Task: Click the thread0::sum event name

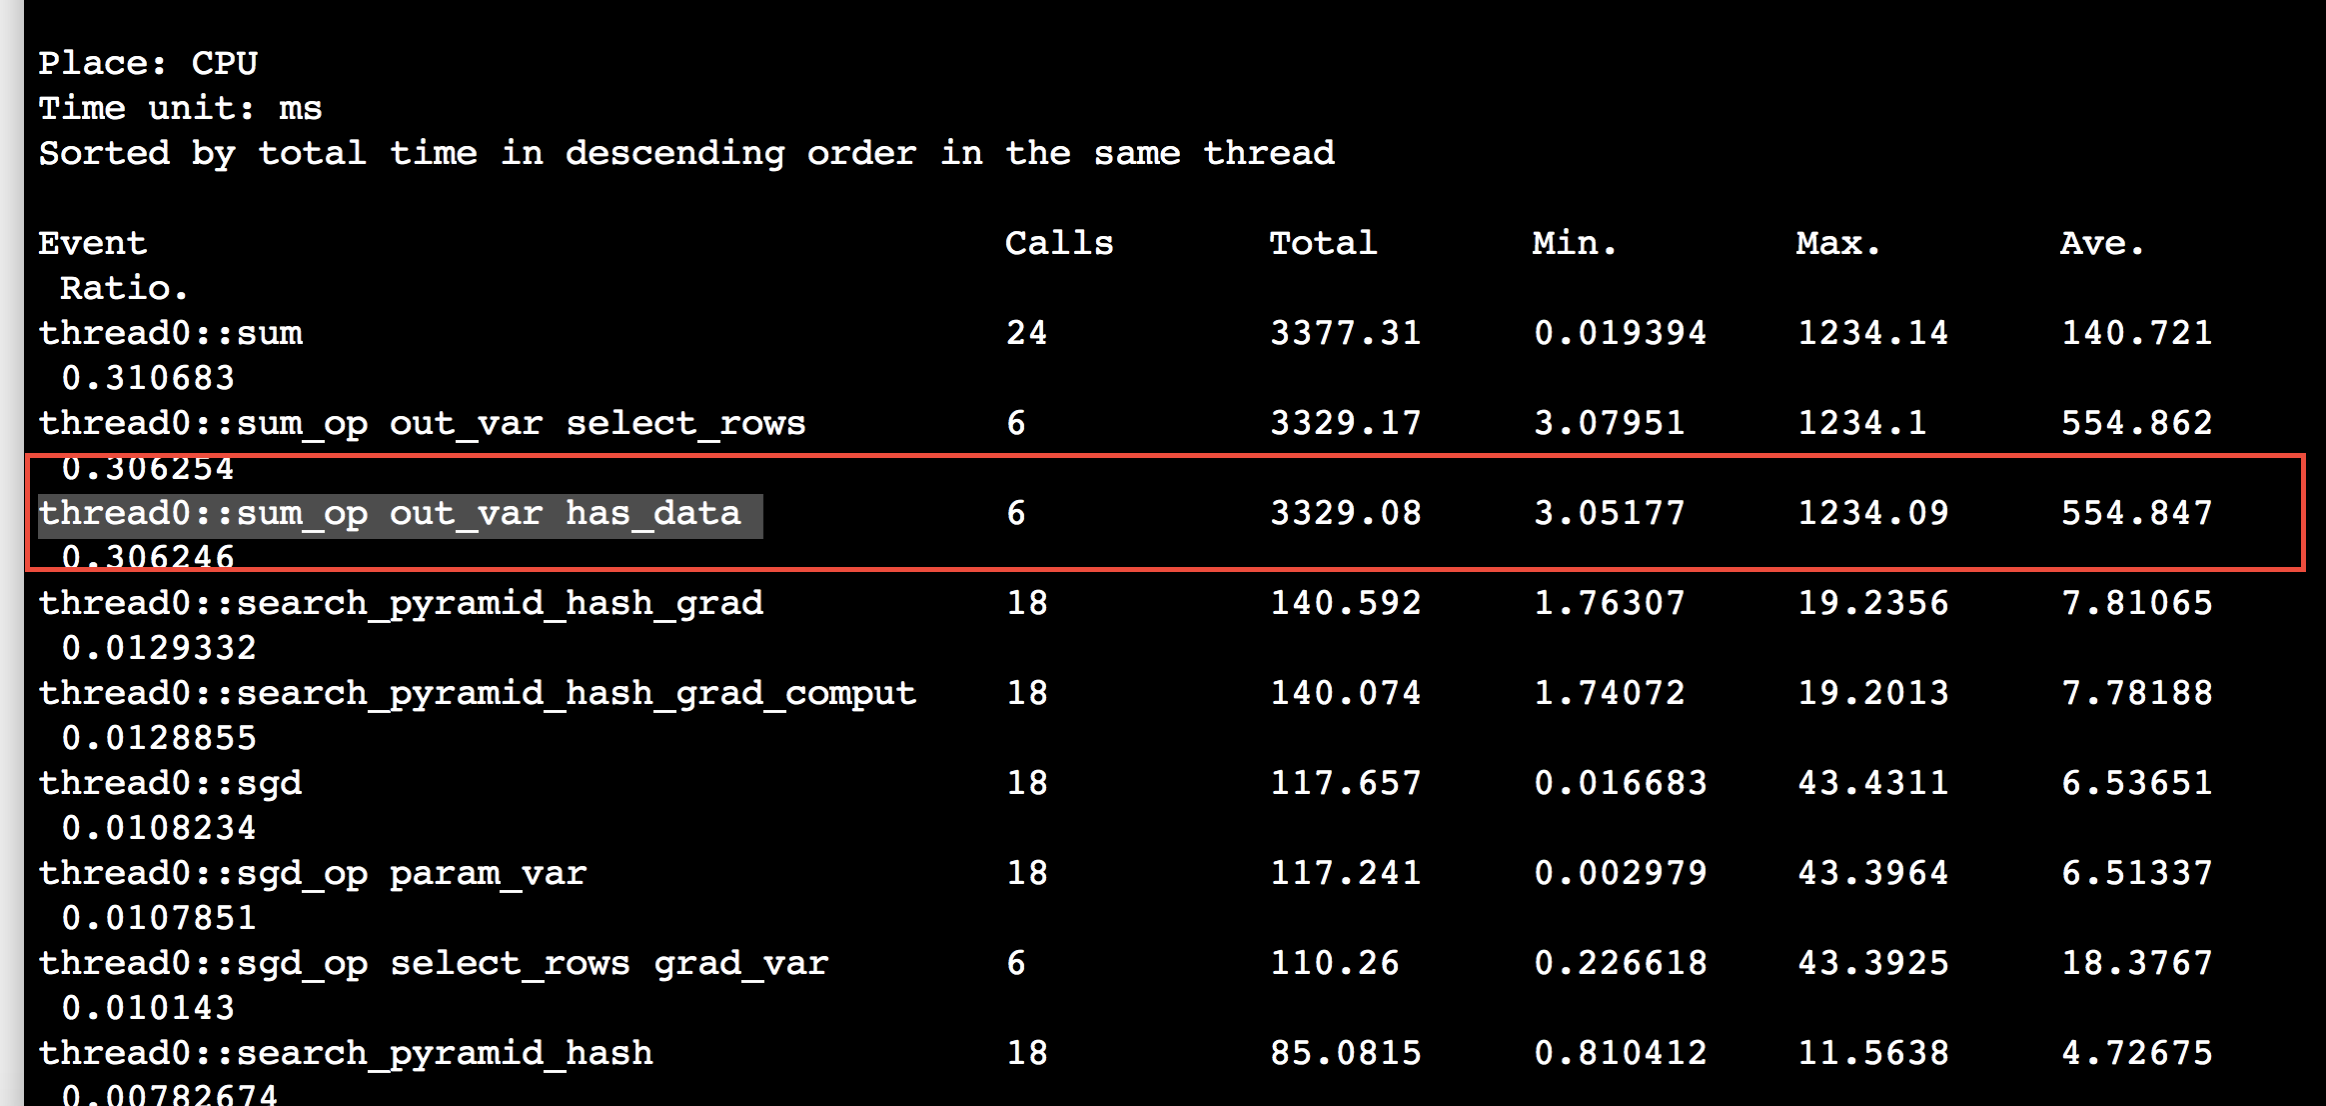Action: coord(170,333)
